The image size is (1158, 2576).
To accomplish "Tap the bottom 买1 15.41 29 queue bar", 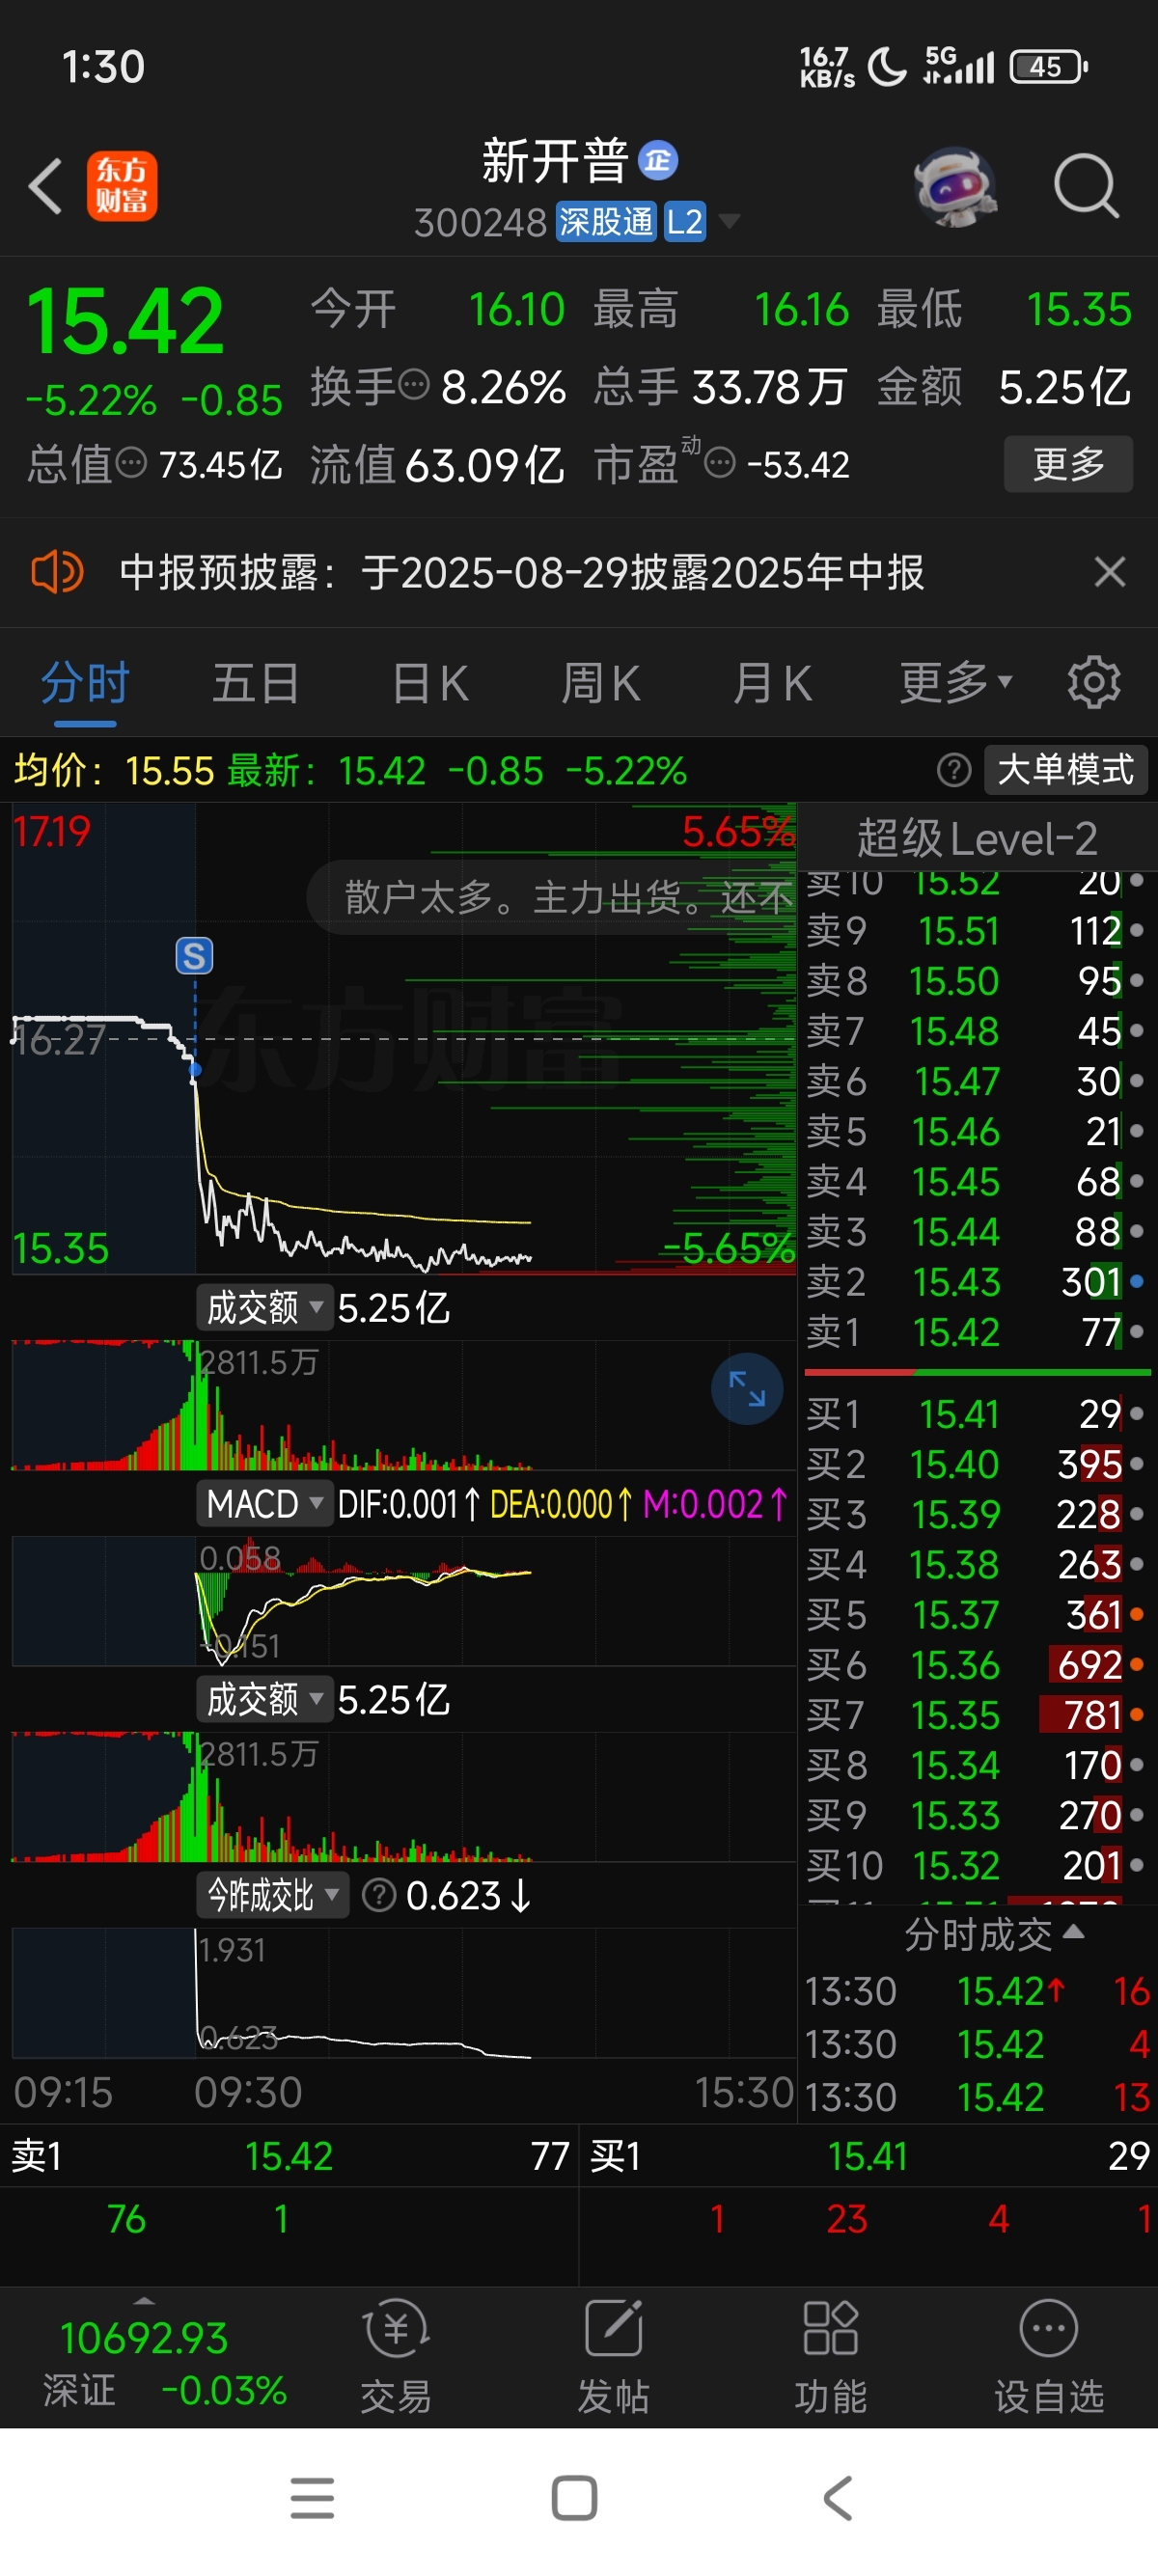I will point(869,2157).
